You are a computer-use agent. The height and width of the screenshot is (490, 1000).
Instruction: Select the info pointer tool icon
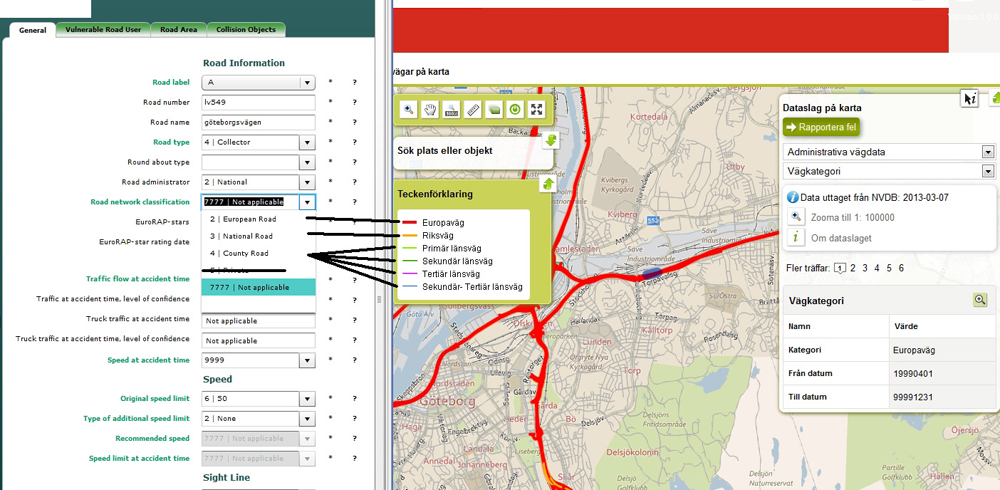tap(969, 98)
